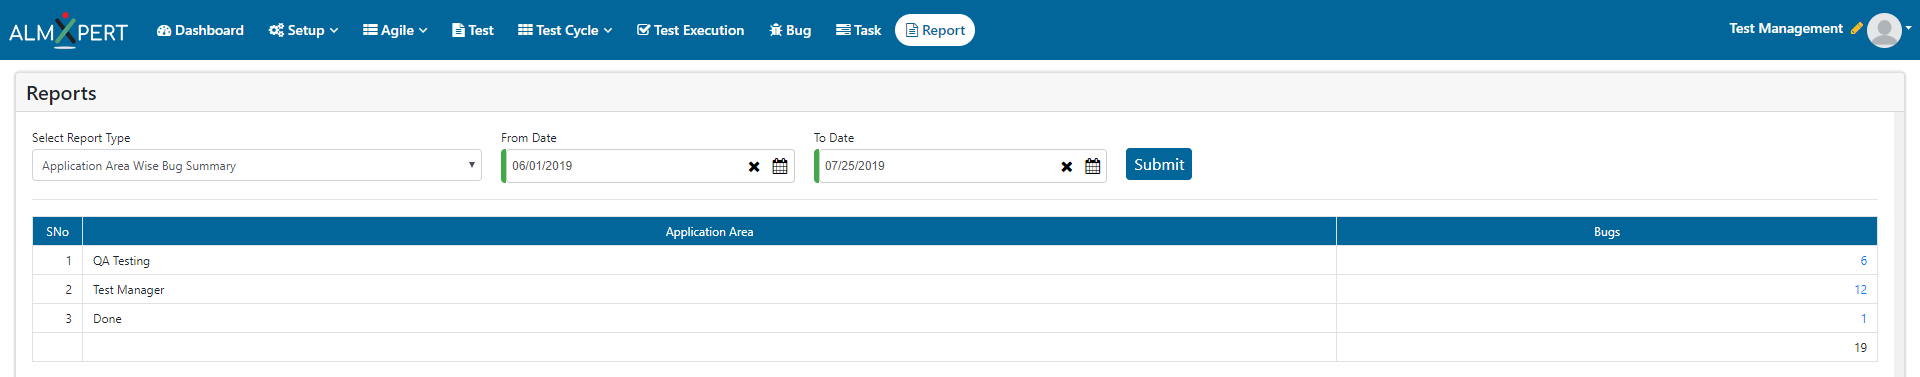Open the Select Report Type dropdown
The width and height of the screenshot is (1920, 377).
257,166
